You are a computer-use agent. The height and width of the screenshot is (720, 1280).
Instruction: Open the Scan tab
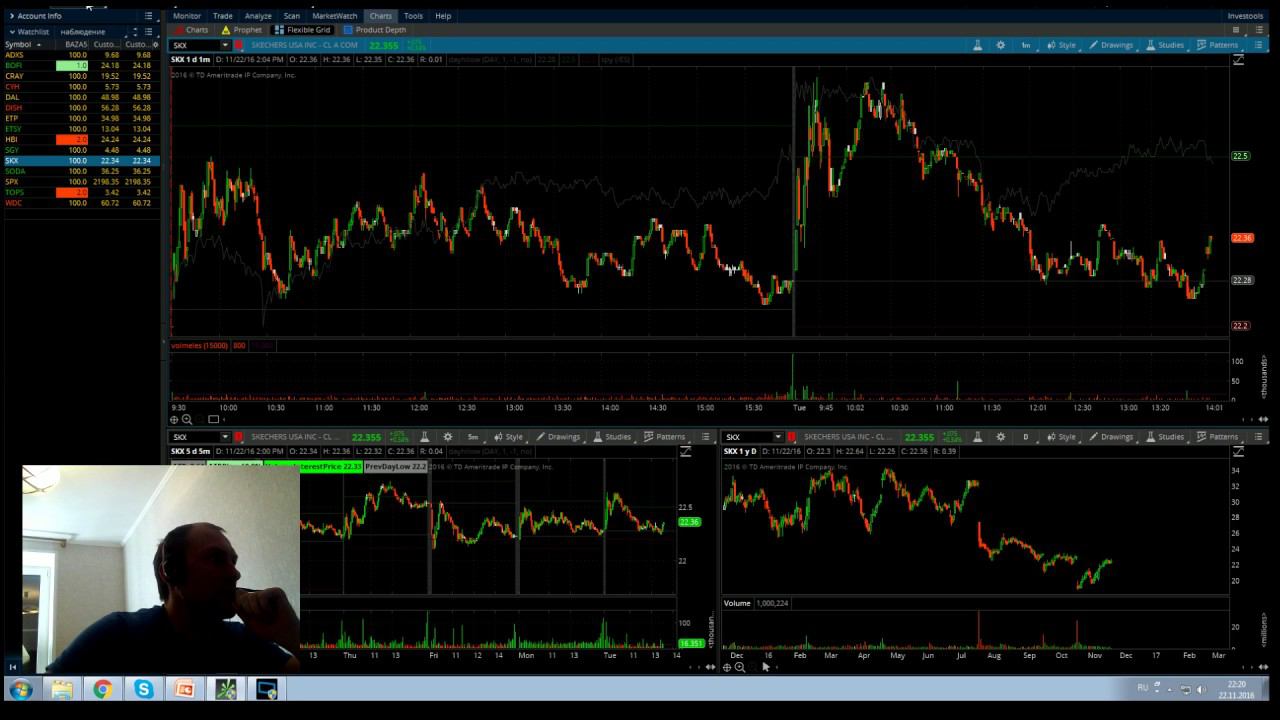point(291,16)
